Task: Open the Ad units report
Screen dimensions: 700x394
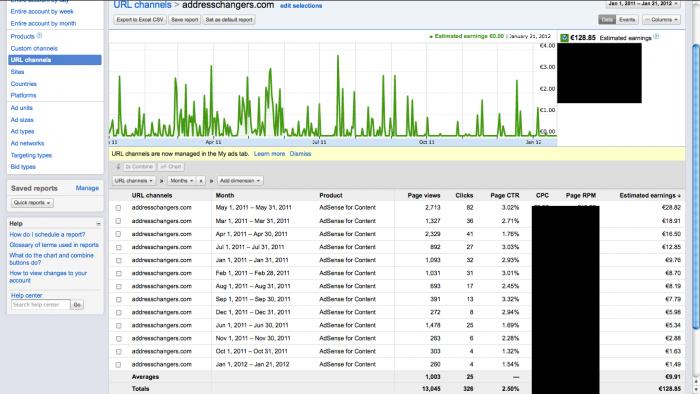Action: [21, 108]
